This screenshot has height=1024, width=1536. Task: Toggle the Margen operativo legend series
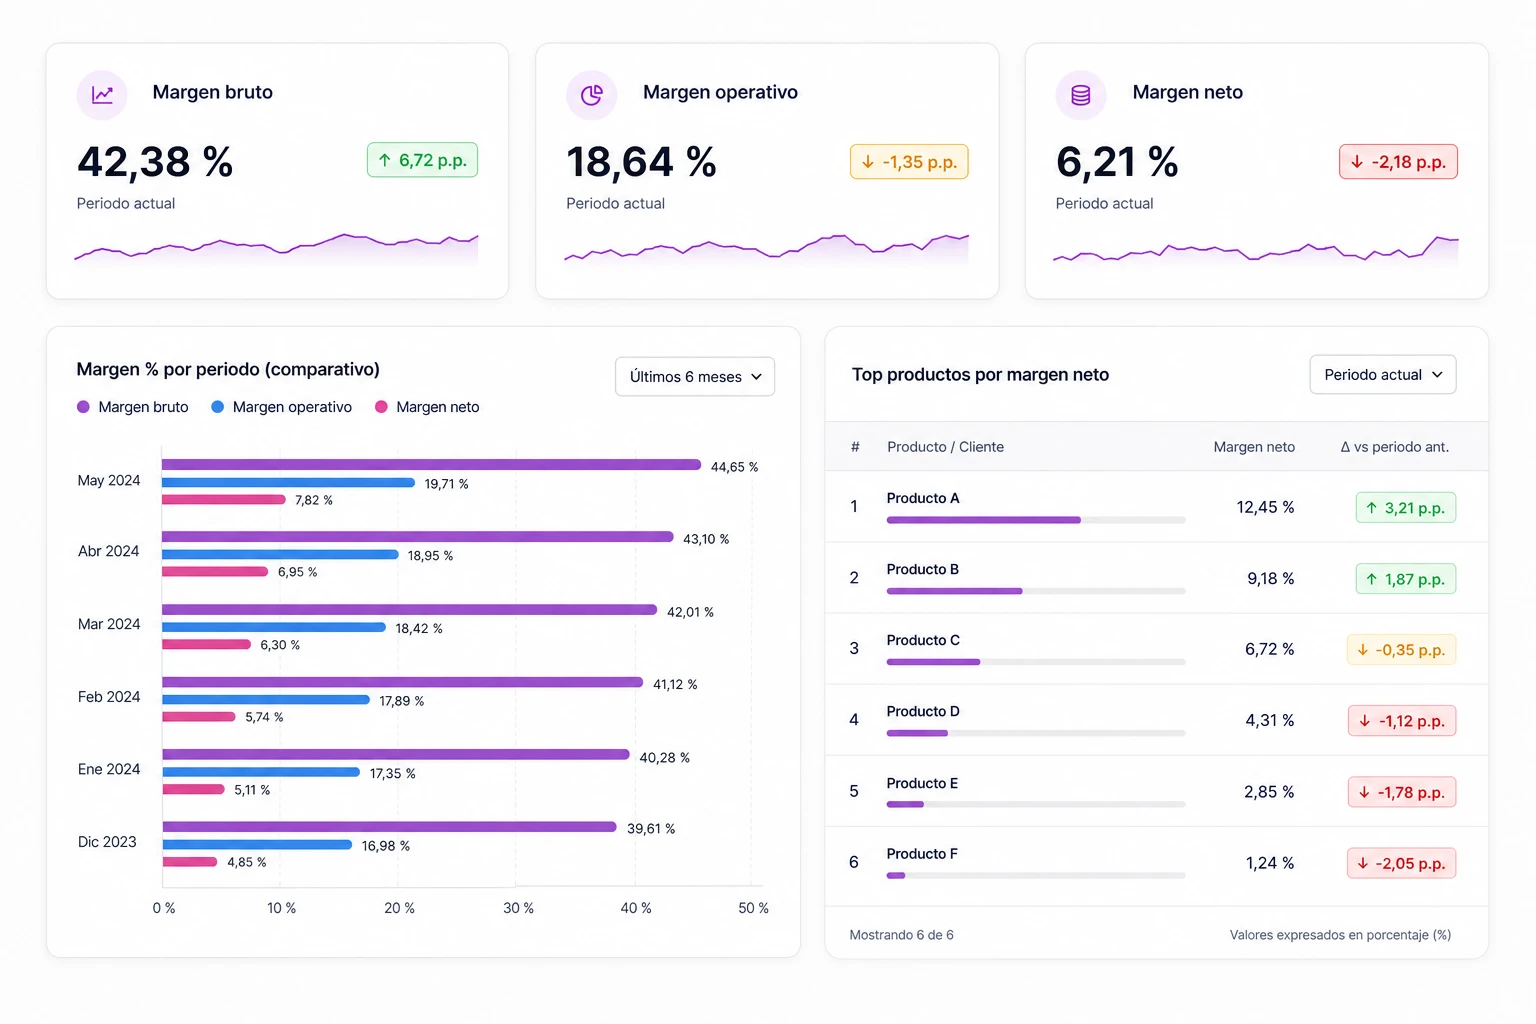point(282,407)
